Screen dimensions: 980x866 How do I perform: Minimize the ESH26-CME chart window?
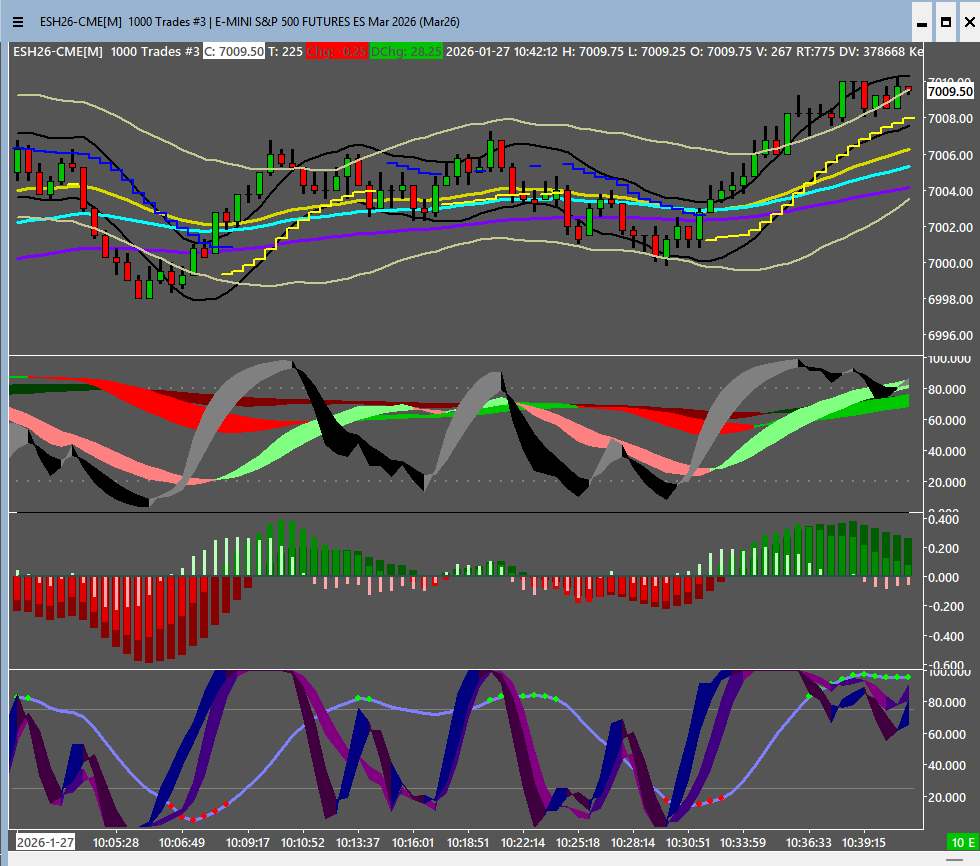(922, 21)
